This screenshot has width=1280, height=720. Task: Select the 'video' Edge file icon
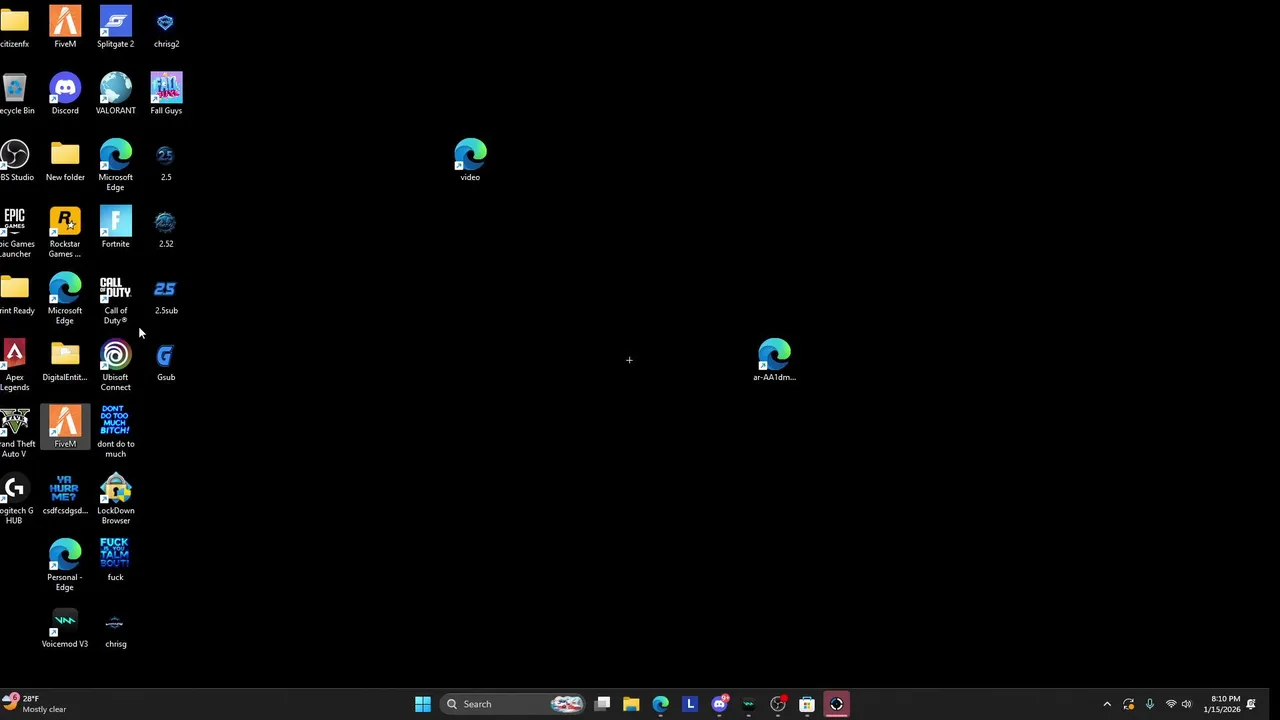[470, 161]
